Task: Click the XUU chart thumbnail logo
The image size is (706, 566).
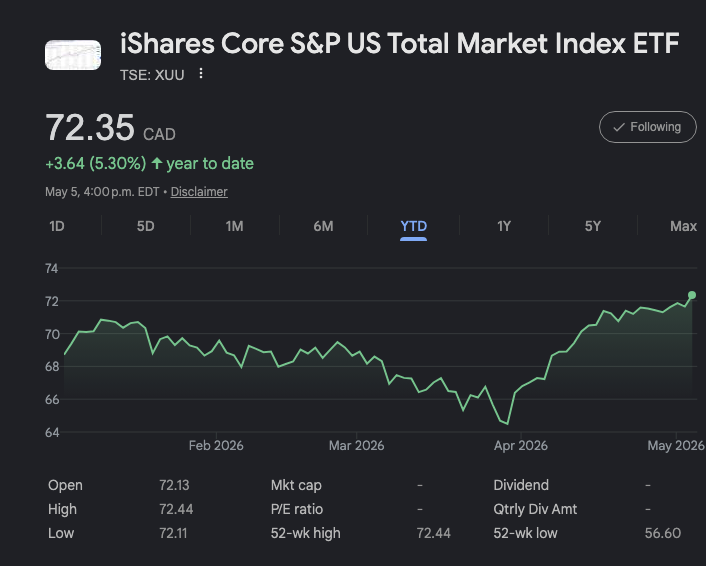Action: 73,55
